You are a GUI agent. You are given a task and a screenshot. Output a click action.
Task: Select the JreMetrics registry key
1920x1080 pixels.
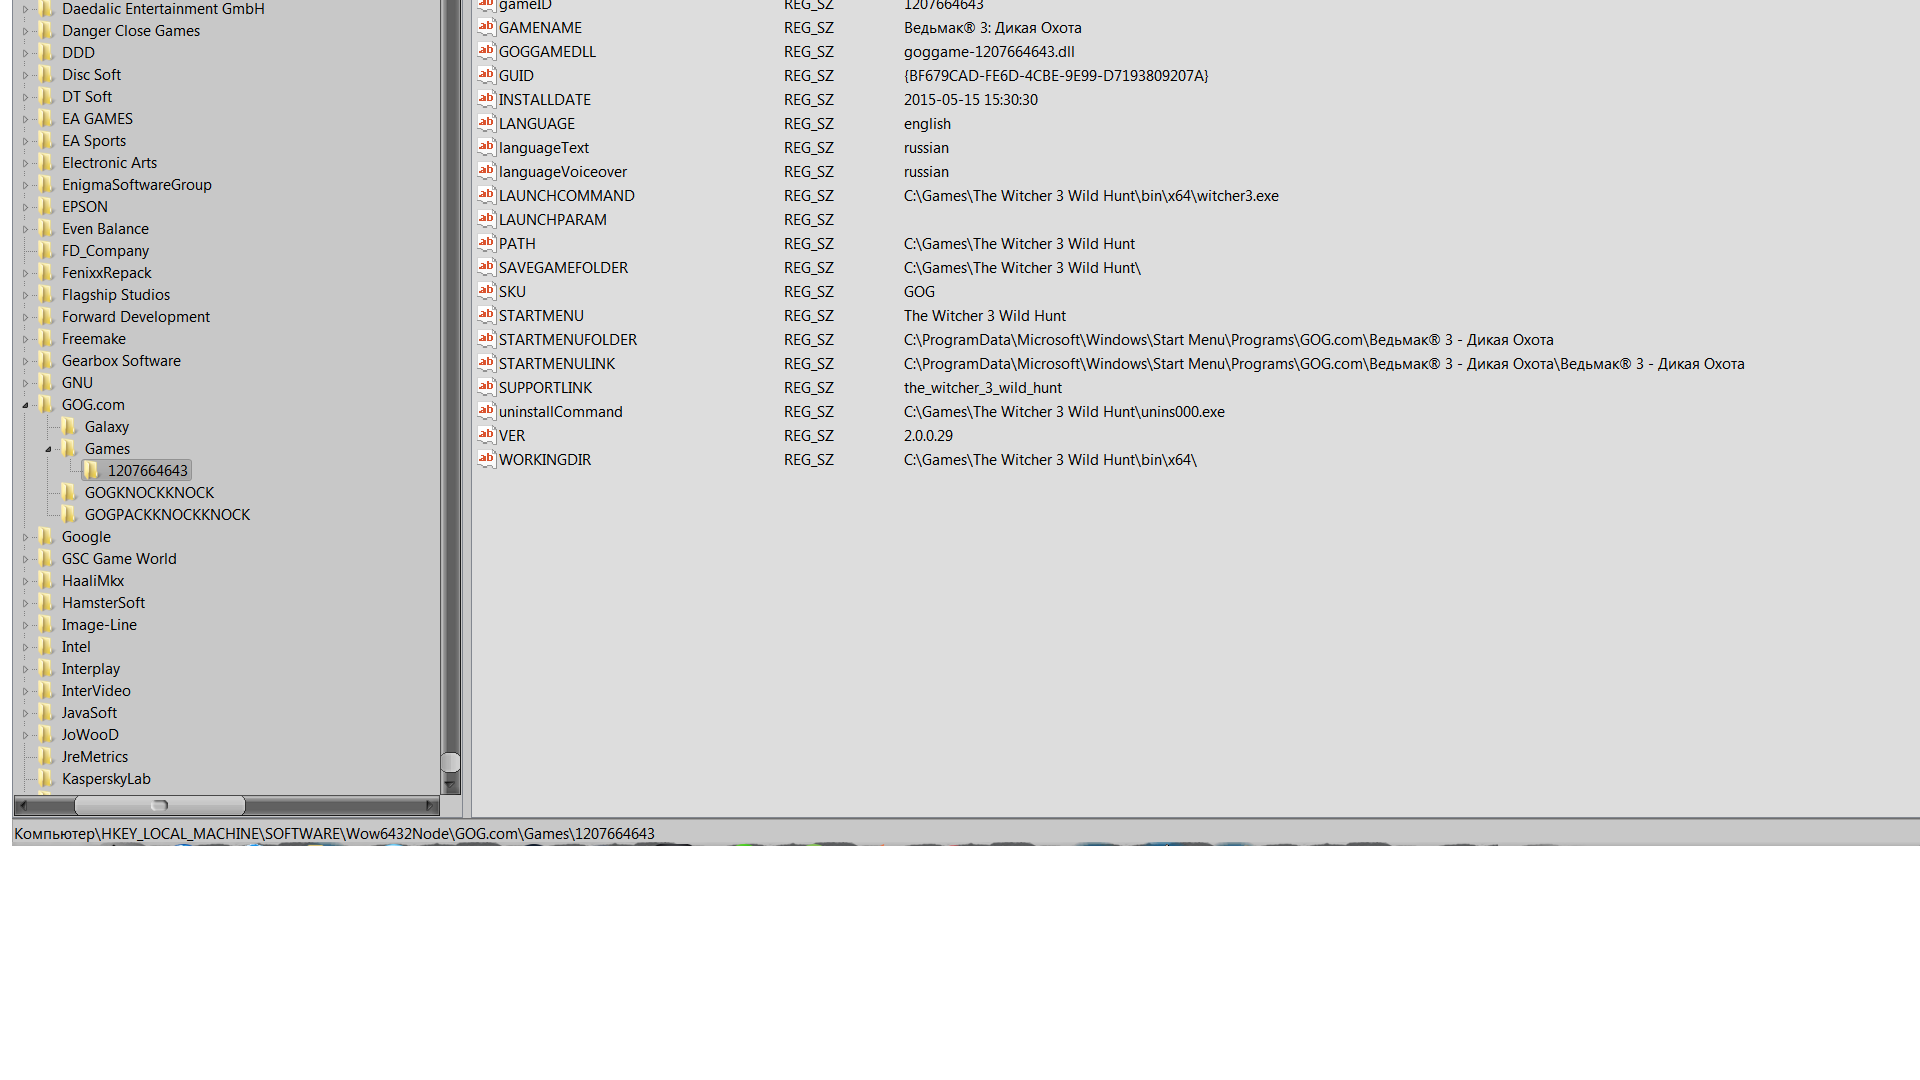[x=94, y=756]
